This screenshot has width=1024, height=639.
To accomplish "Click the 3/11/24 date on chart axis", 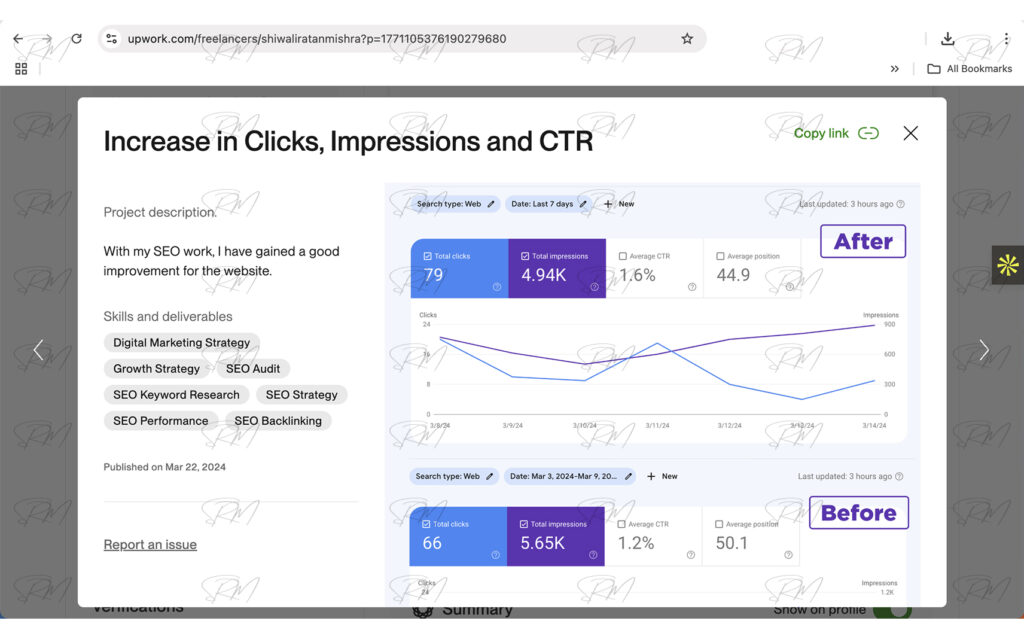I will point(657,425).
